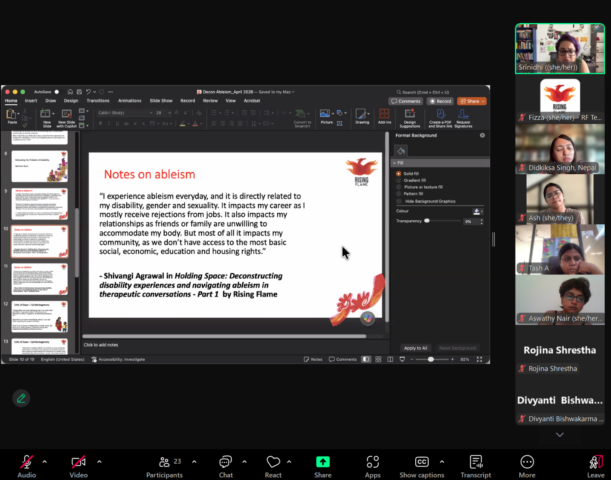The height and width of the screenshot is (480, 611).
Task: Click Show captions CC icon
Action: (x=422, y=462)
